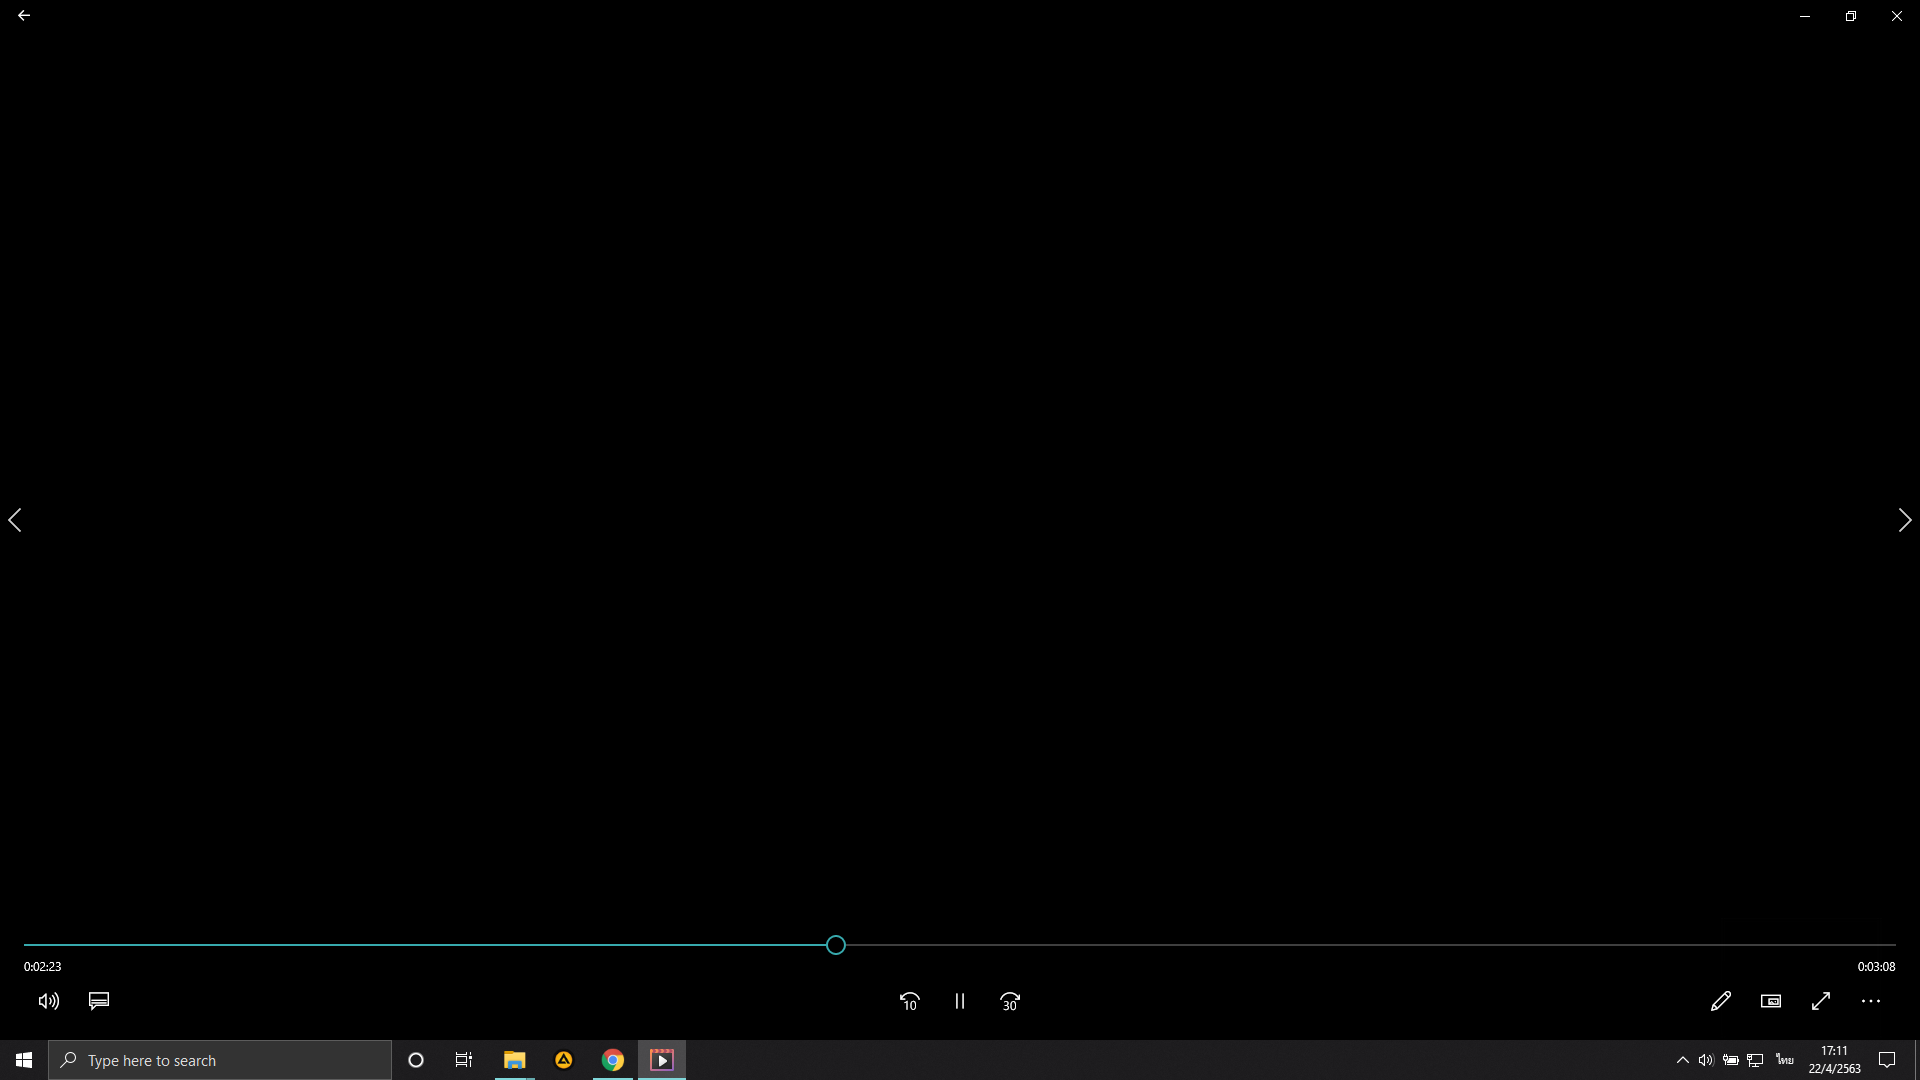Click the Movies & TV taskbar icon
The height and width of the screenshot is (1080, 1920).
click(x=662, y=1060)
